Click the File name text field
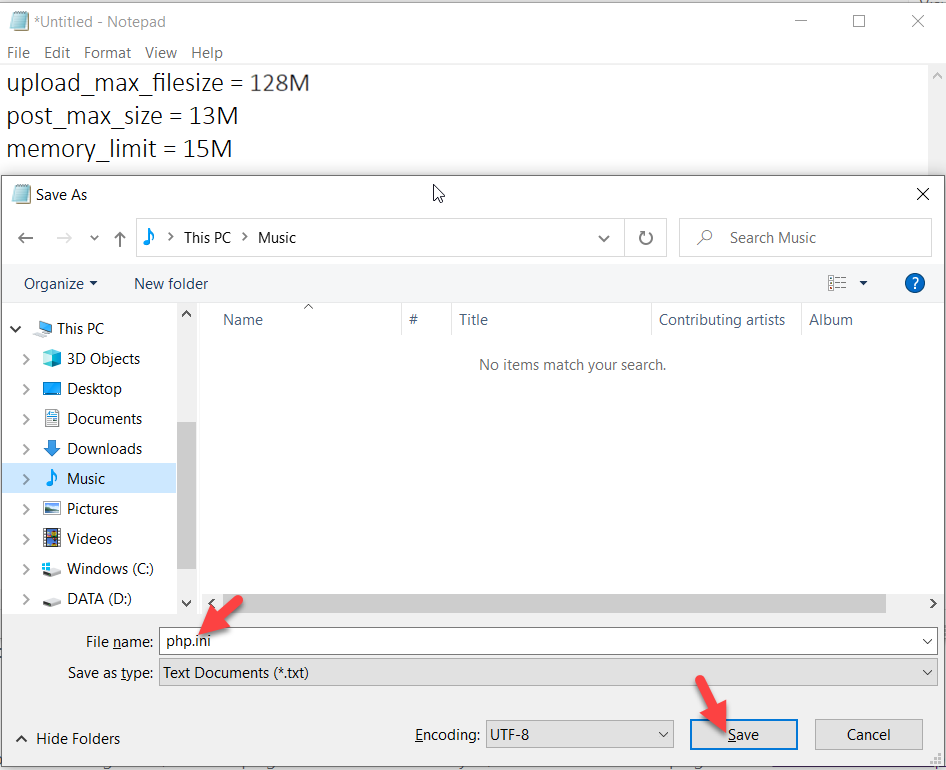The image size is (946, 770). [537, 641]
